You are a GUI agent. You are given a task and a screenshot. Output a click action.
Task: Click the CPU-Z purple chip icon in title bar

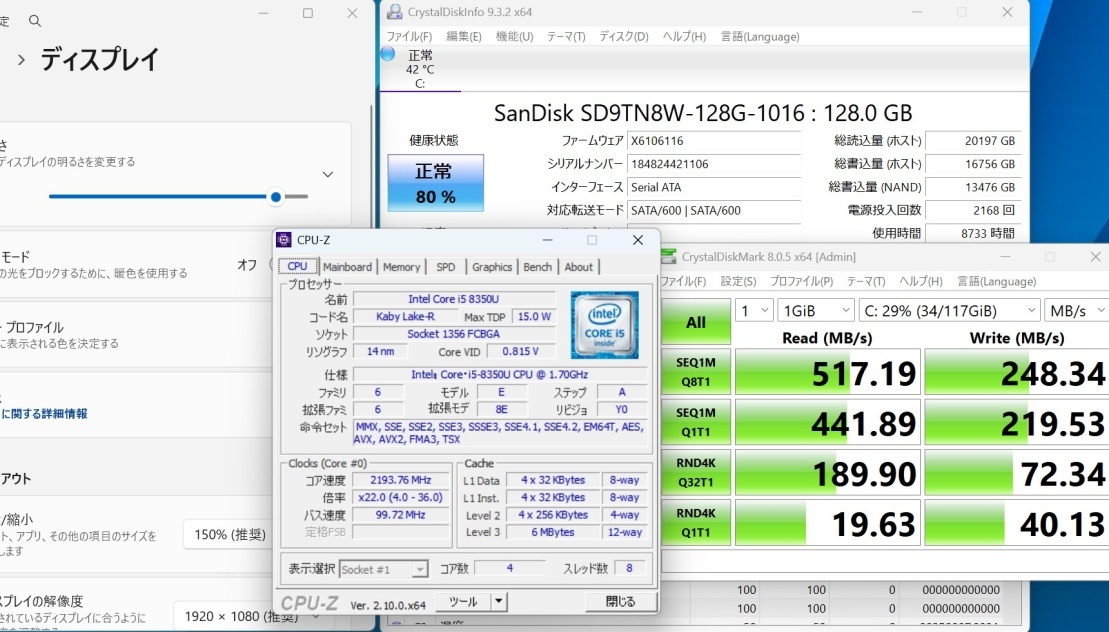coord(284,240)
